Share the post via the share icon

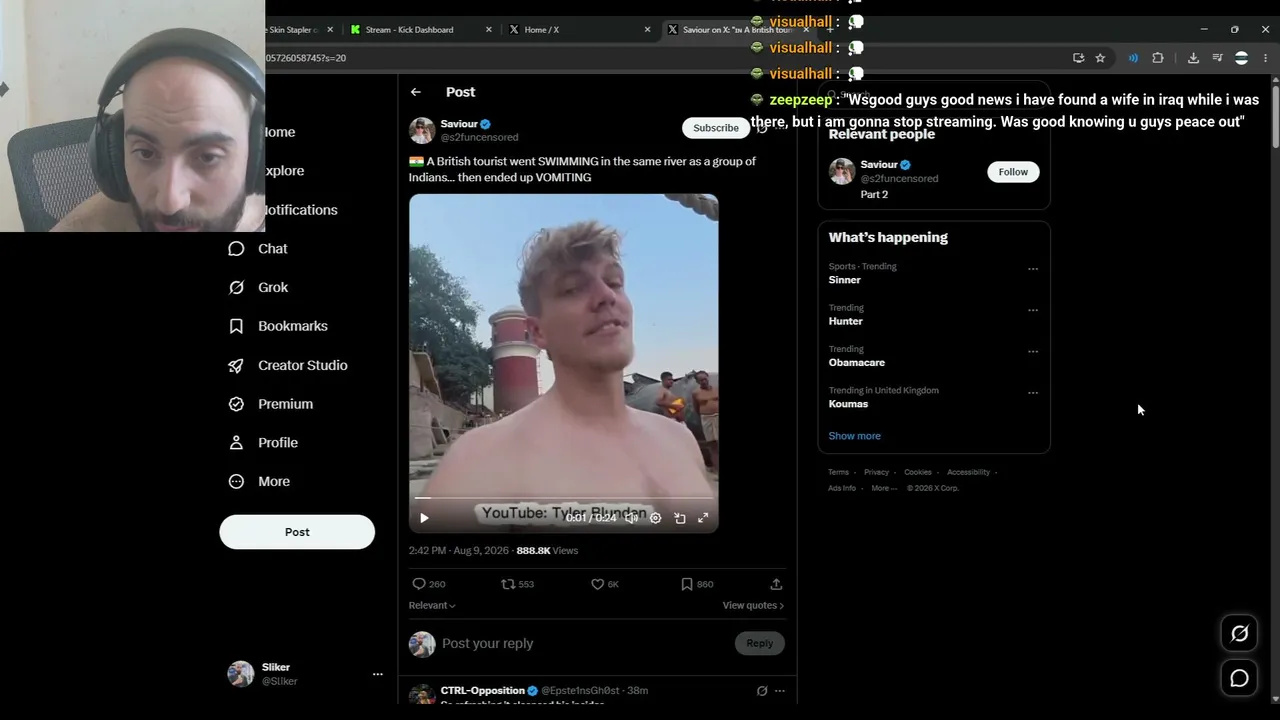click(x=776, y=584)
